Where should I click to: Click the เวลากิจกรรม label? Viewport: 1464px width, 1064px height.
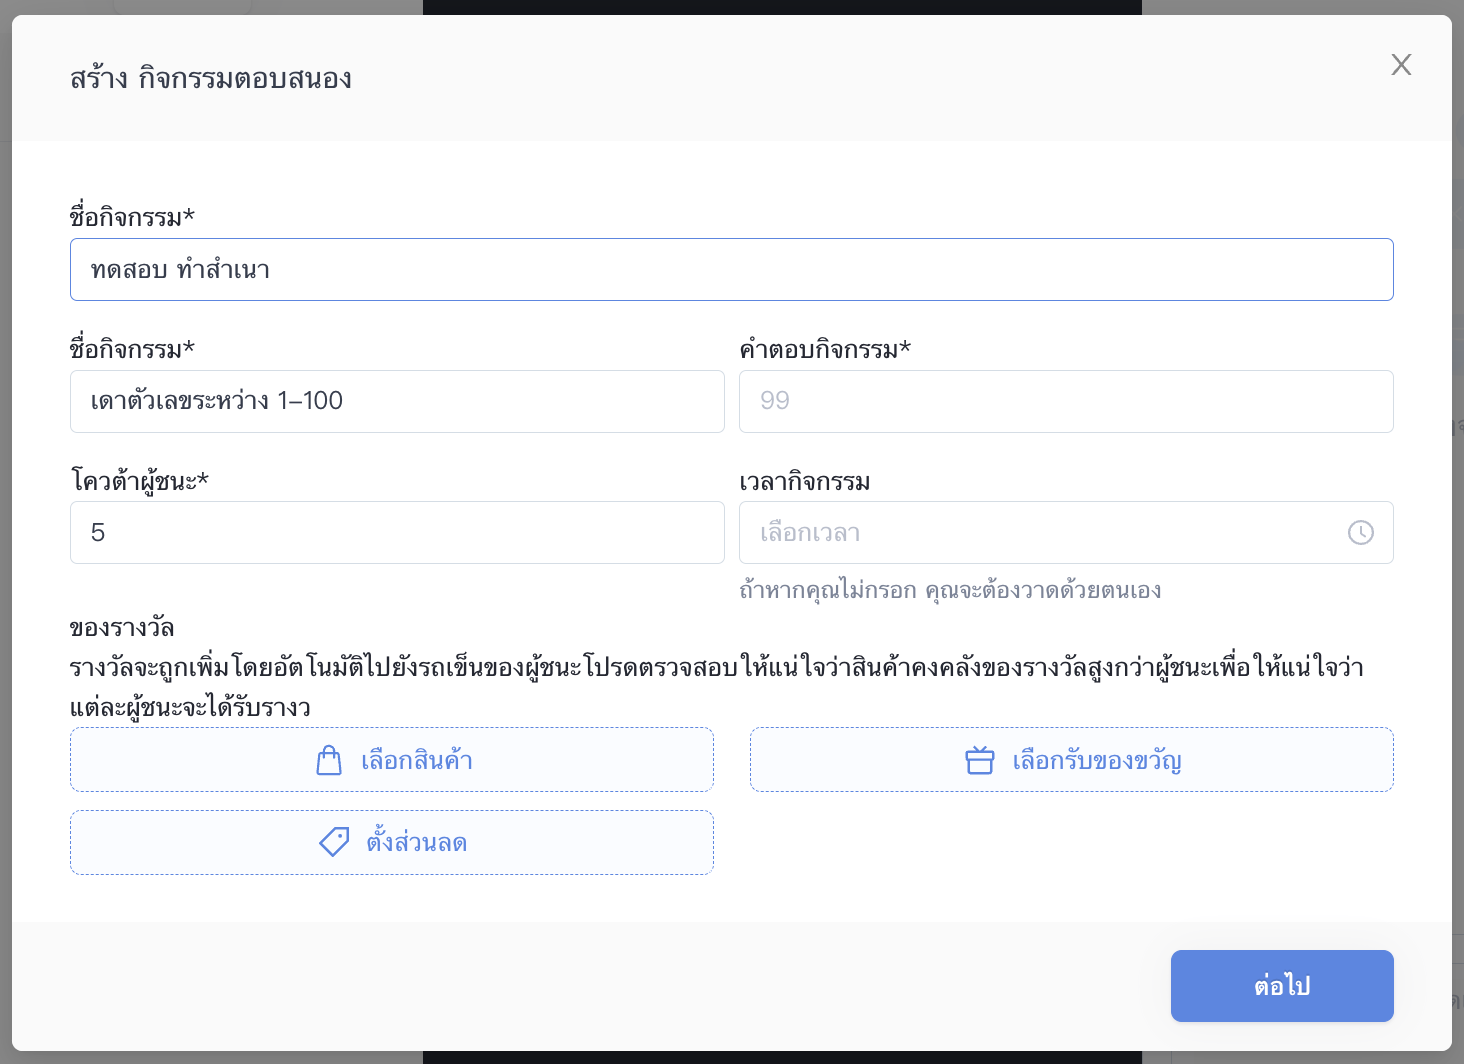pos(805,482)
